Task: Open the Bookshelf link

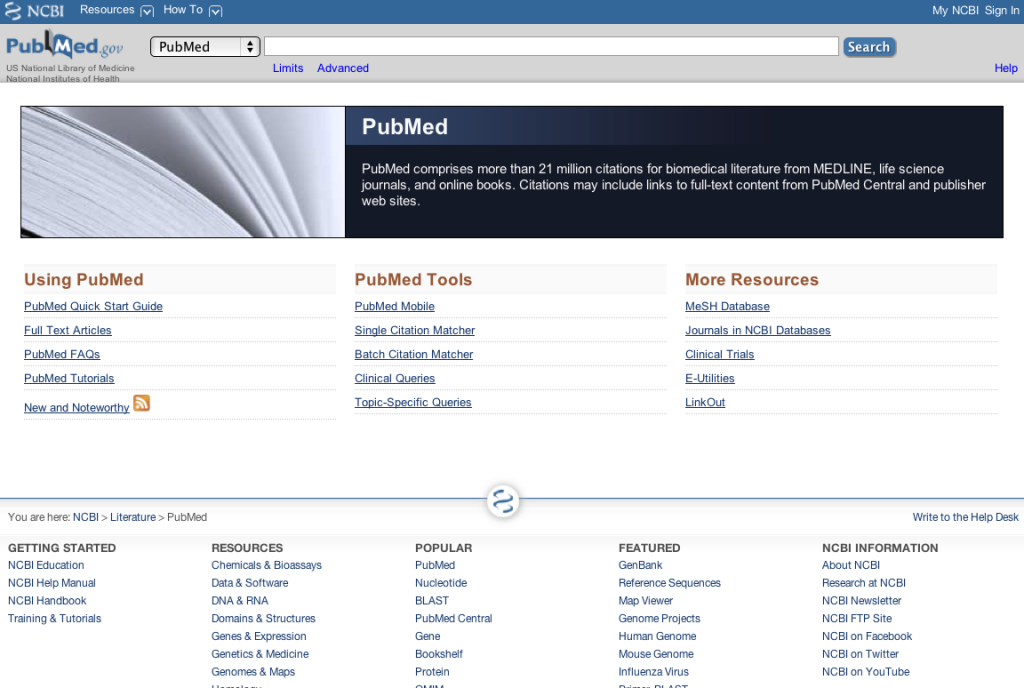Action: pos(439,653)
